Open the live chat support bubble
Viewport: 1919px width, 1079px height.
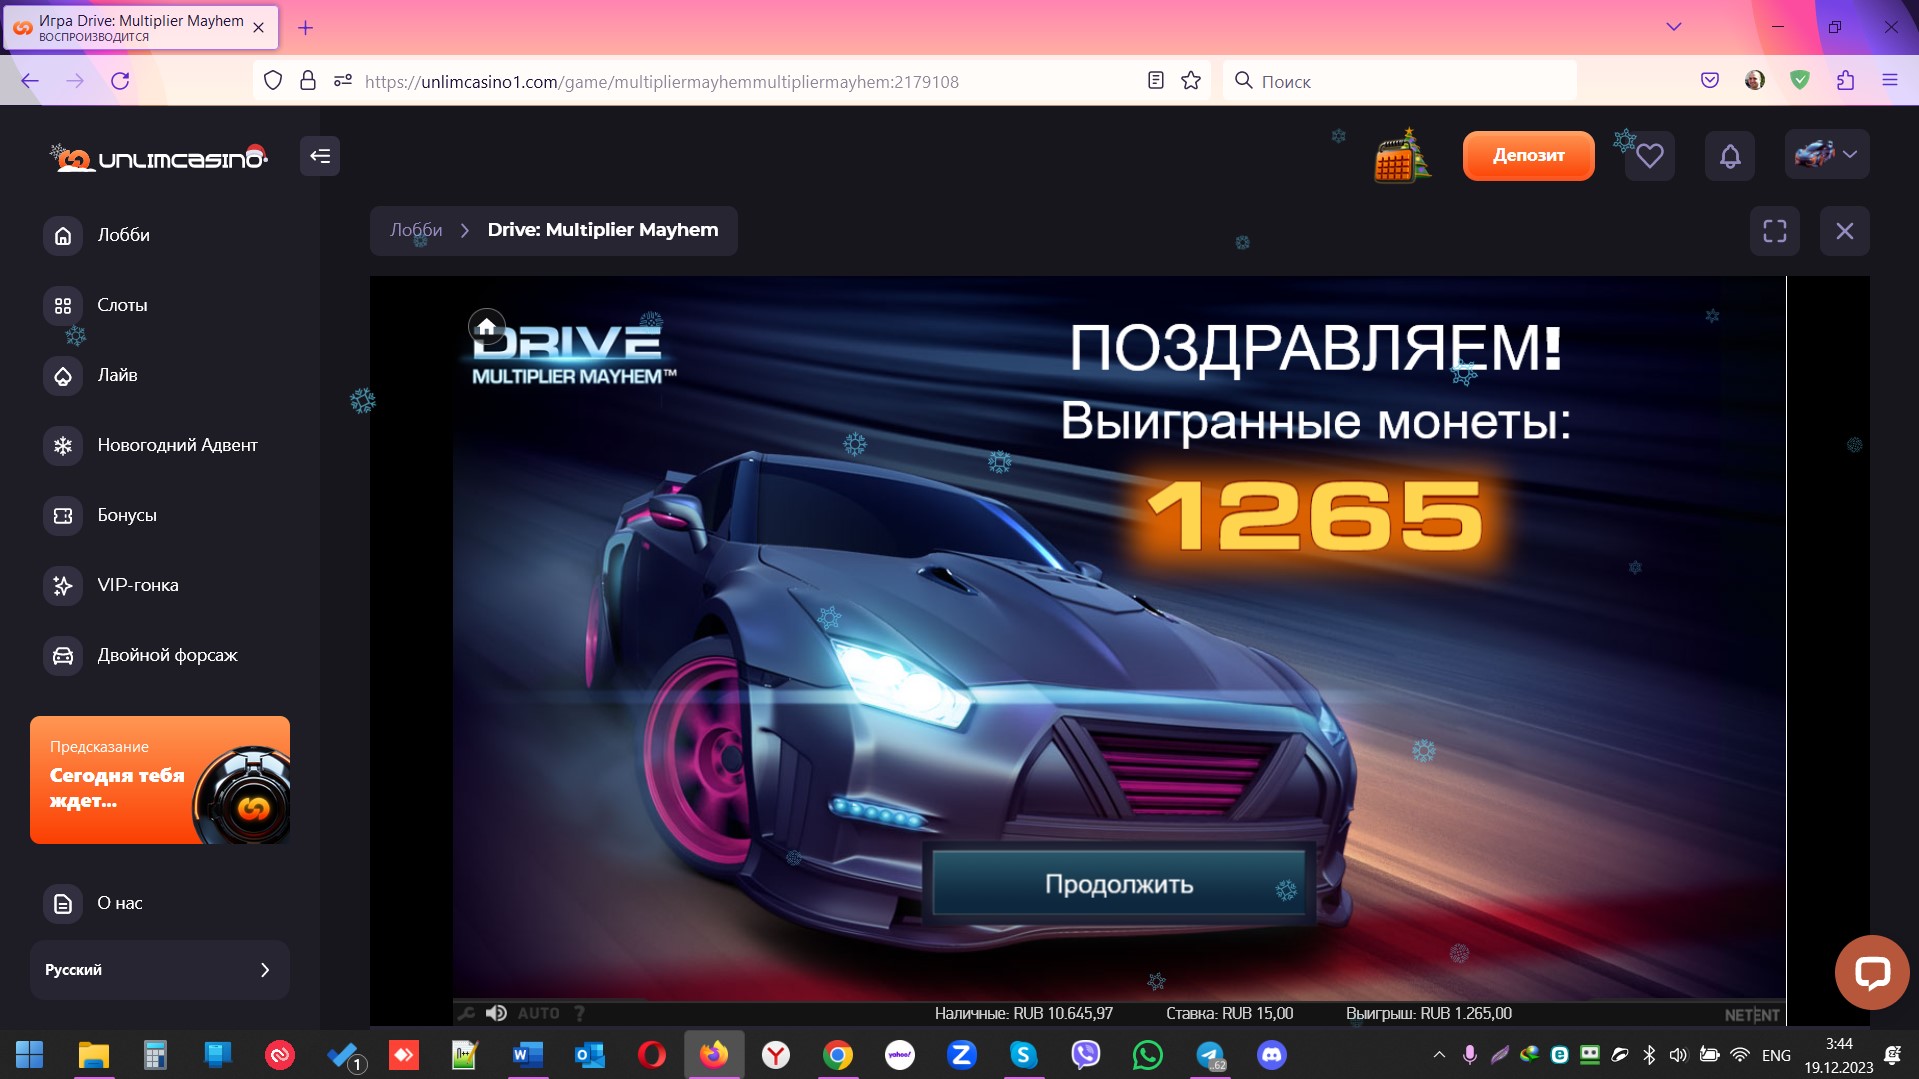click(x=1872, y=972)
